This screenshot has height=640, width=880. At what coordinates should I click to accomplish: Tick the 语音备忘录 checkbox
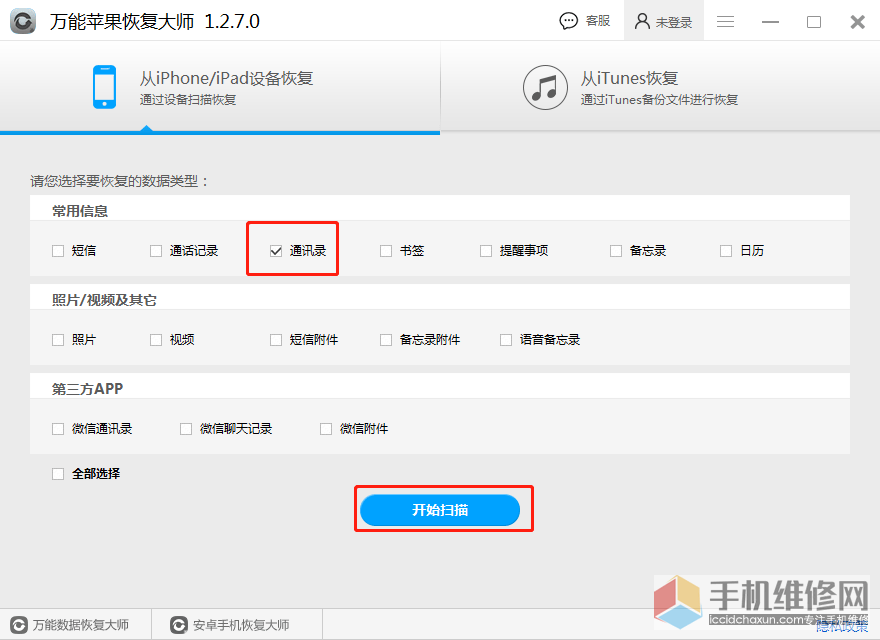[x=506, y=340]
